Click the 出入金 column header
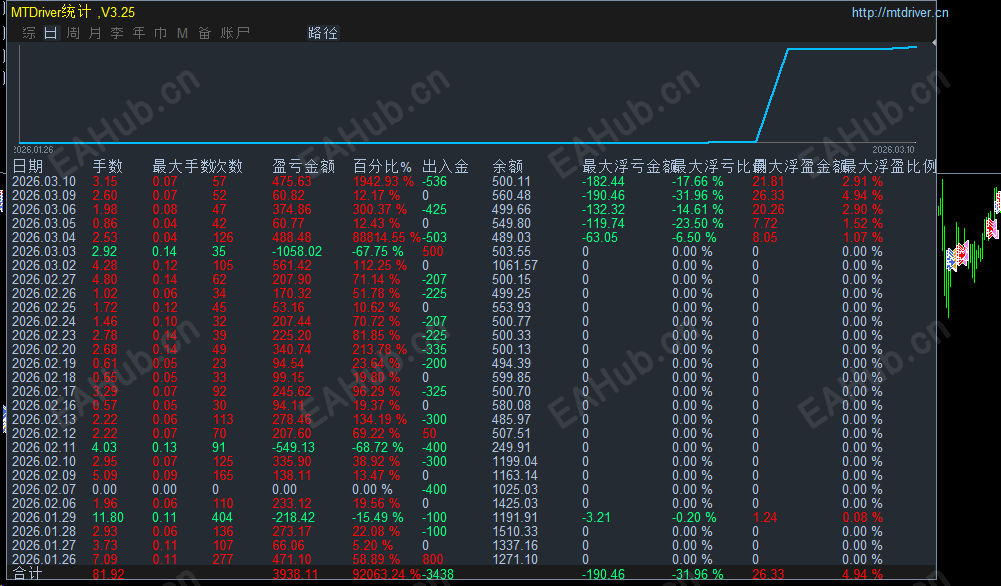Screen dimensions: 1001x586 [446, 167]
